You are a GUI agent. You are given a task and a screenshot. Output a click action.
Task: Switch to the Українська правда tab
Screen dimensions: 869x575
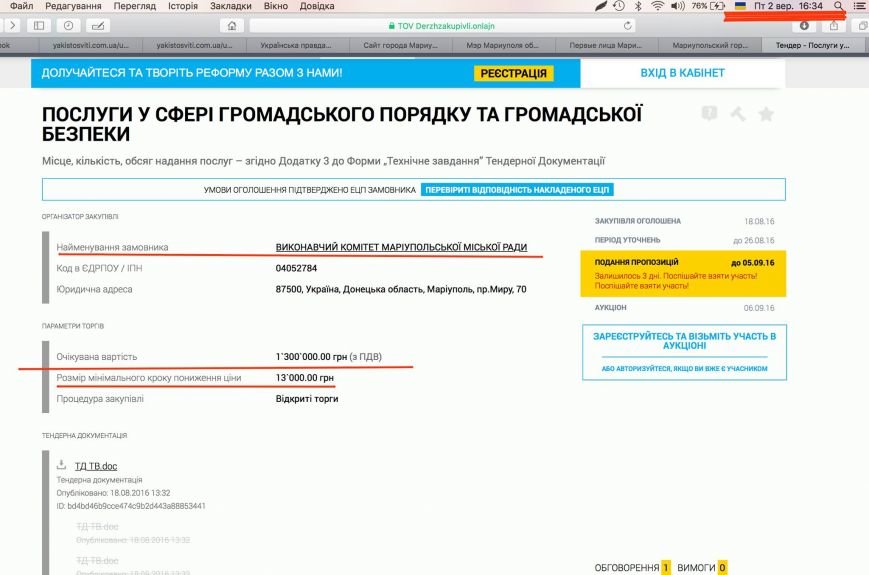click(296, 45)
